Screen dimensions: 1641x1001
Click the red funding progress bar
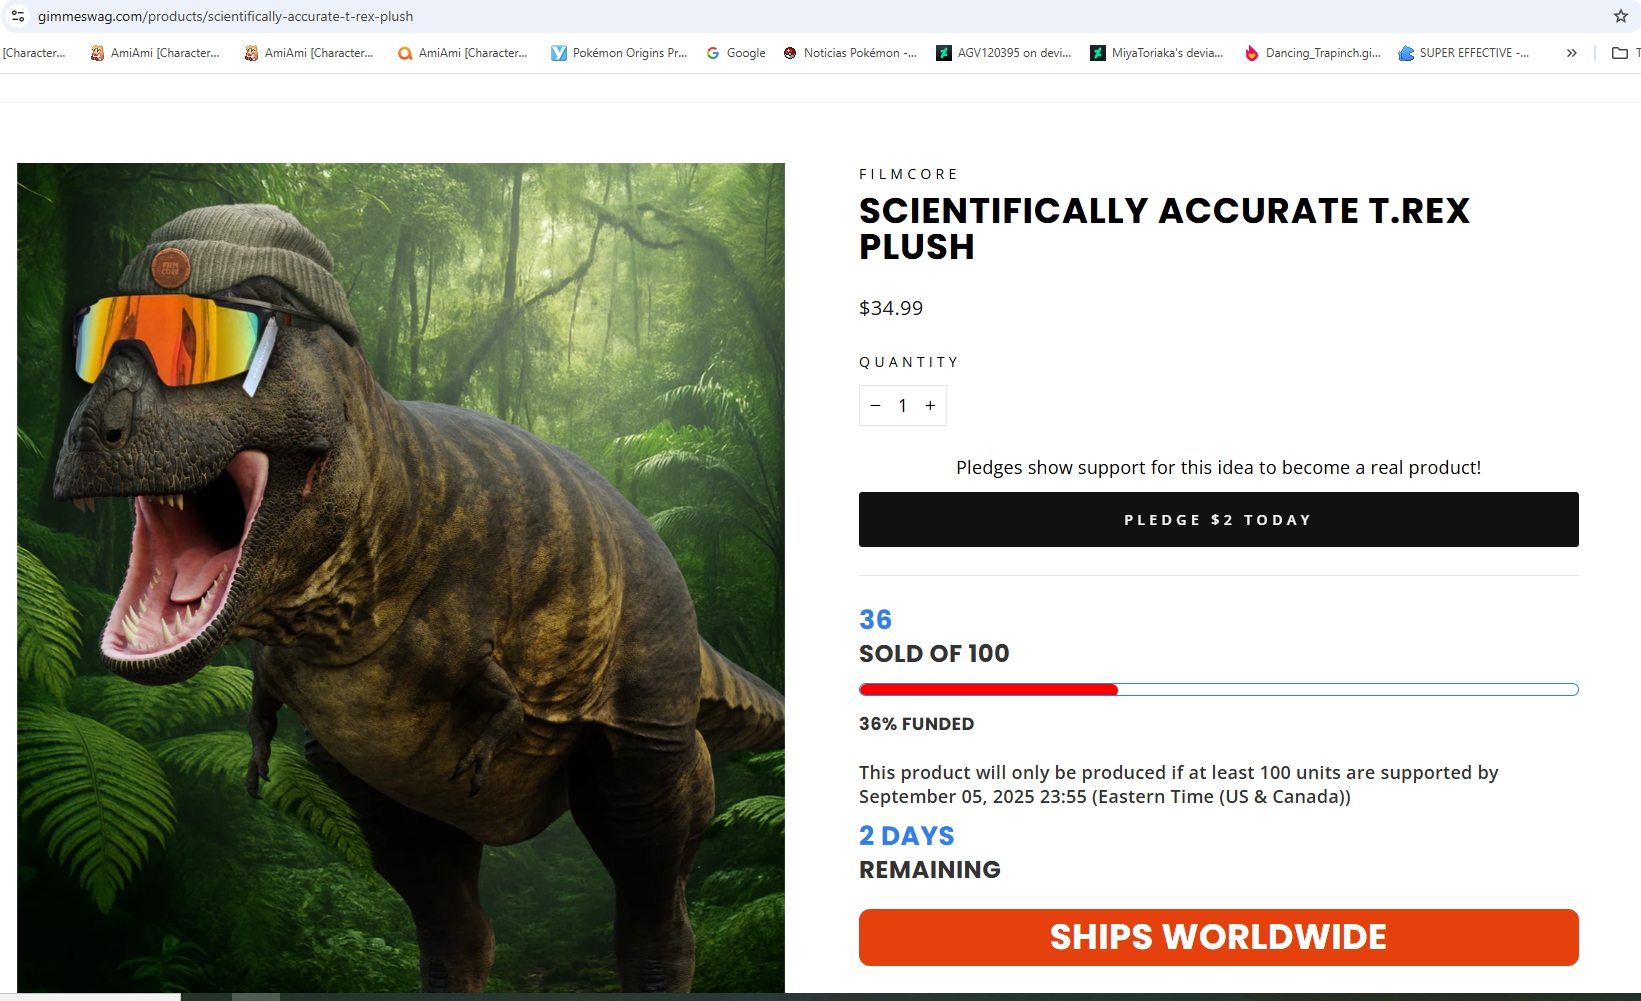(988, 690)
